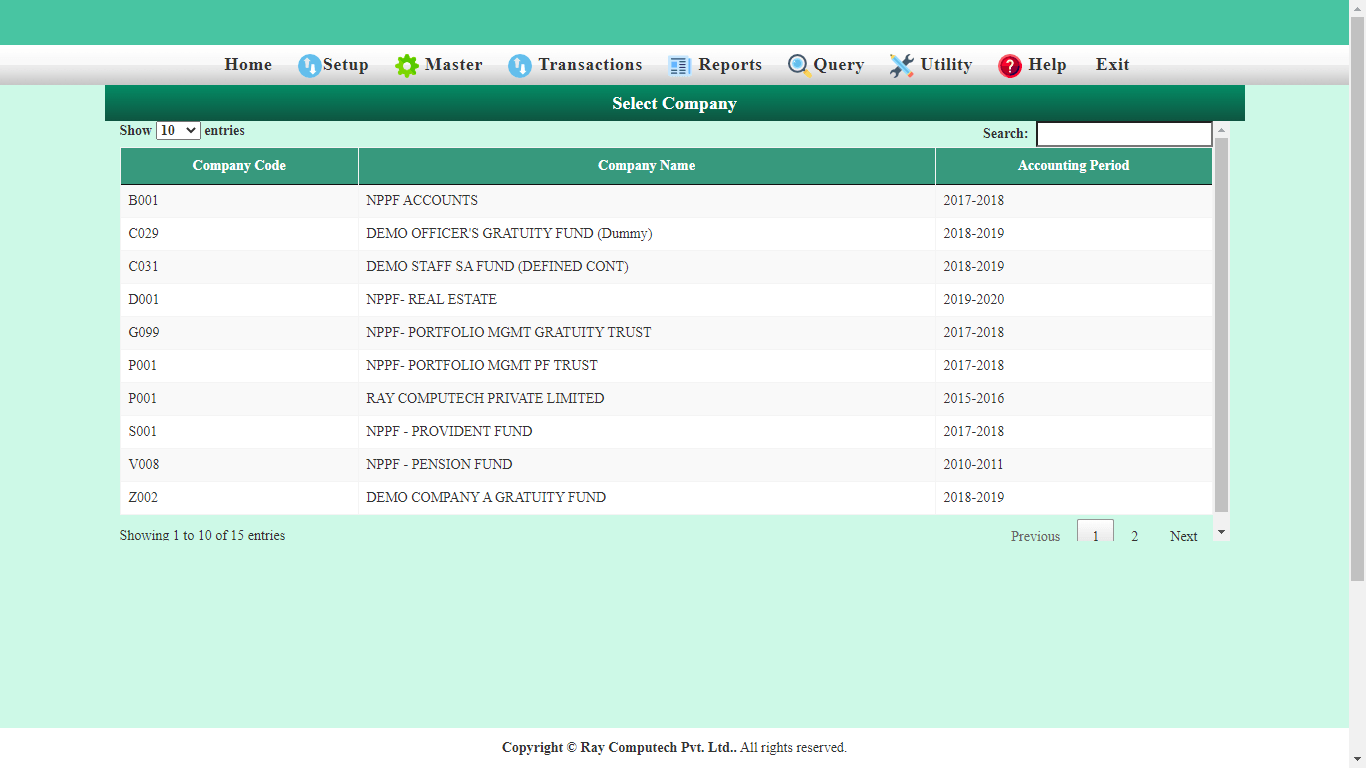
Task: Open the Show entries dropdown
Action: pyautogui.click(x=178, y=131)
